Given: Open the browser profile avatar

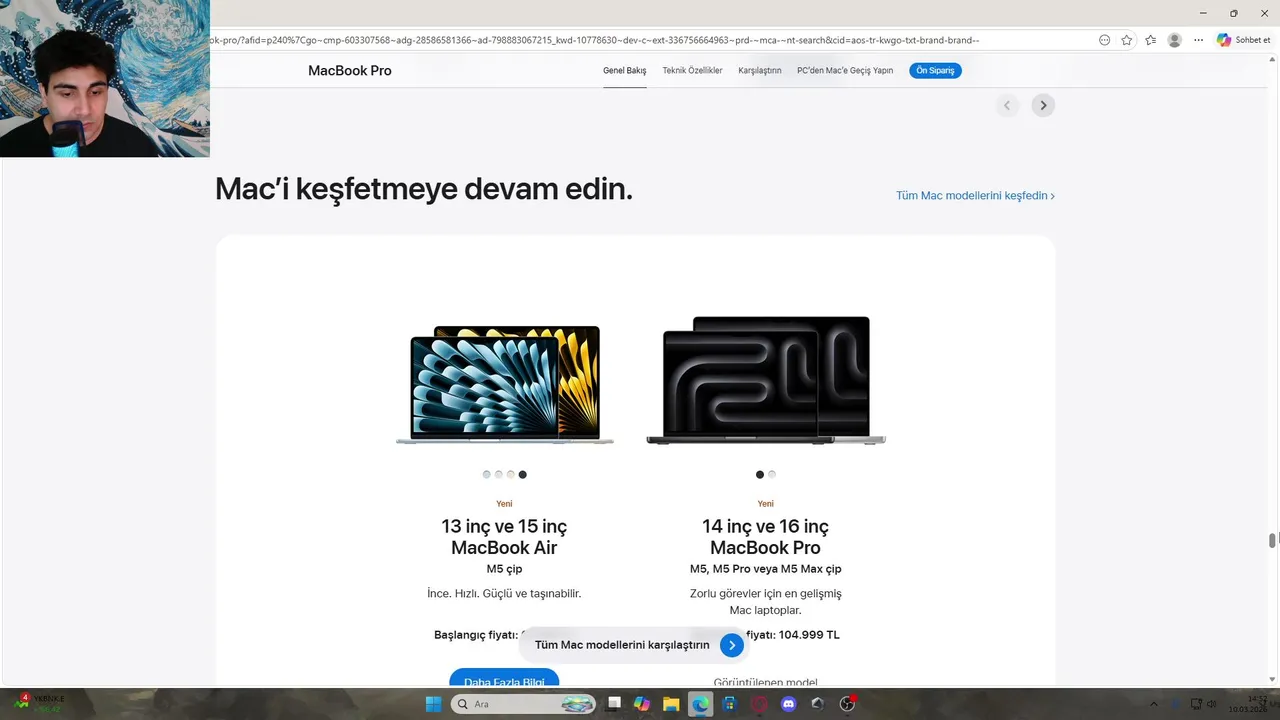Looking at the screenshot, I should pos(1174,40).
